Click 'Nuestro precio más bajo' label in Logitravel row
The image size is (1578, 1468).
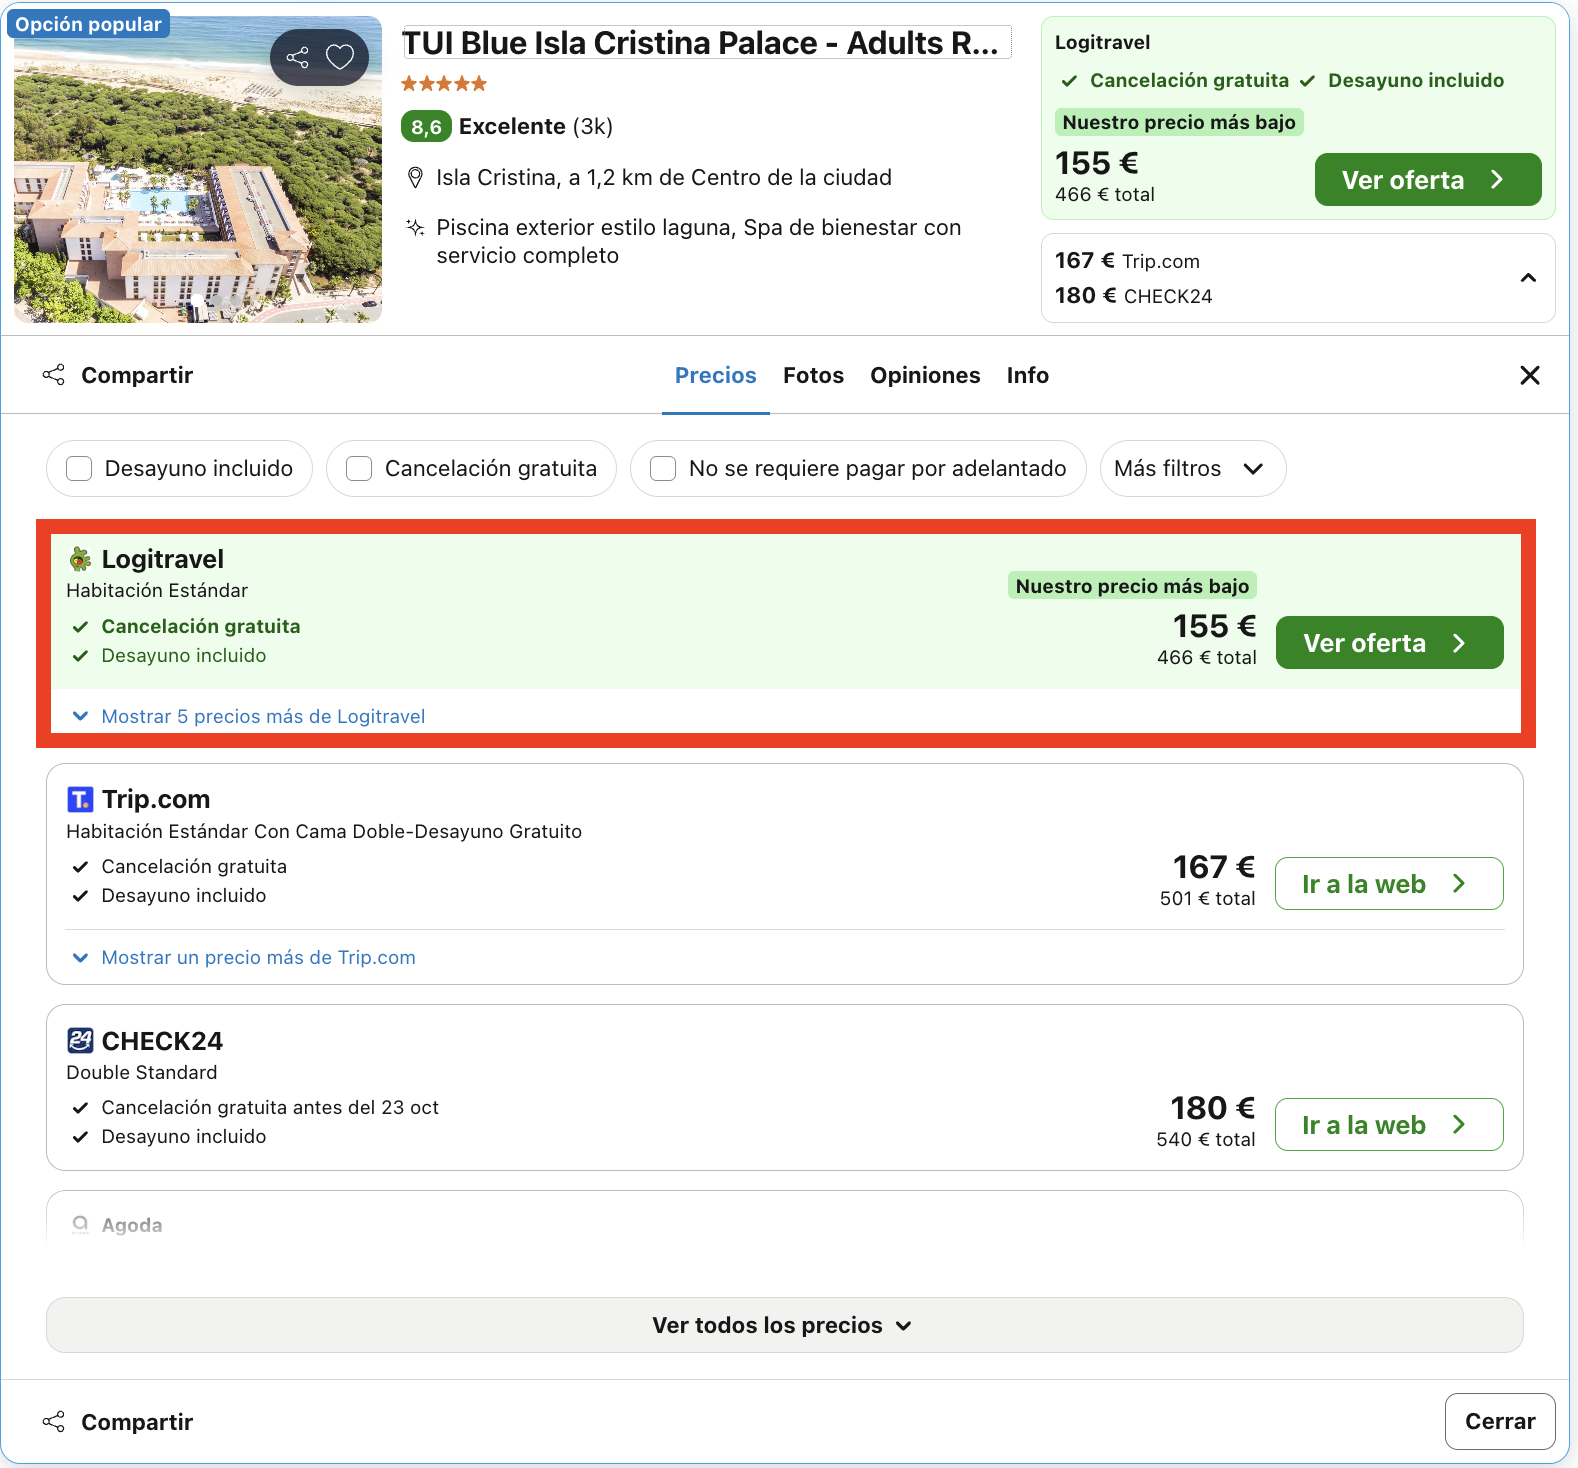(1132, 586)
